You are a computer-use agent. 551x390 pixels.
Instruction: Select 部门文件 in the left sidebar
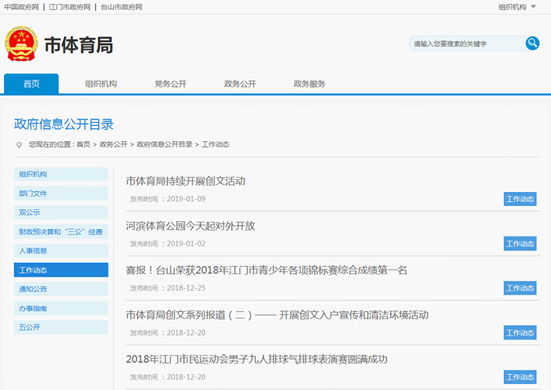coord(61,193)
